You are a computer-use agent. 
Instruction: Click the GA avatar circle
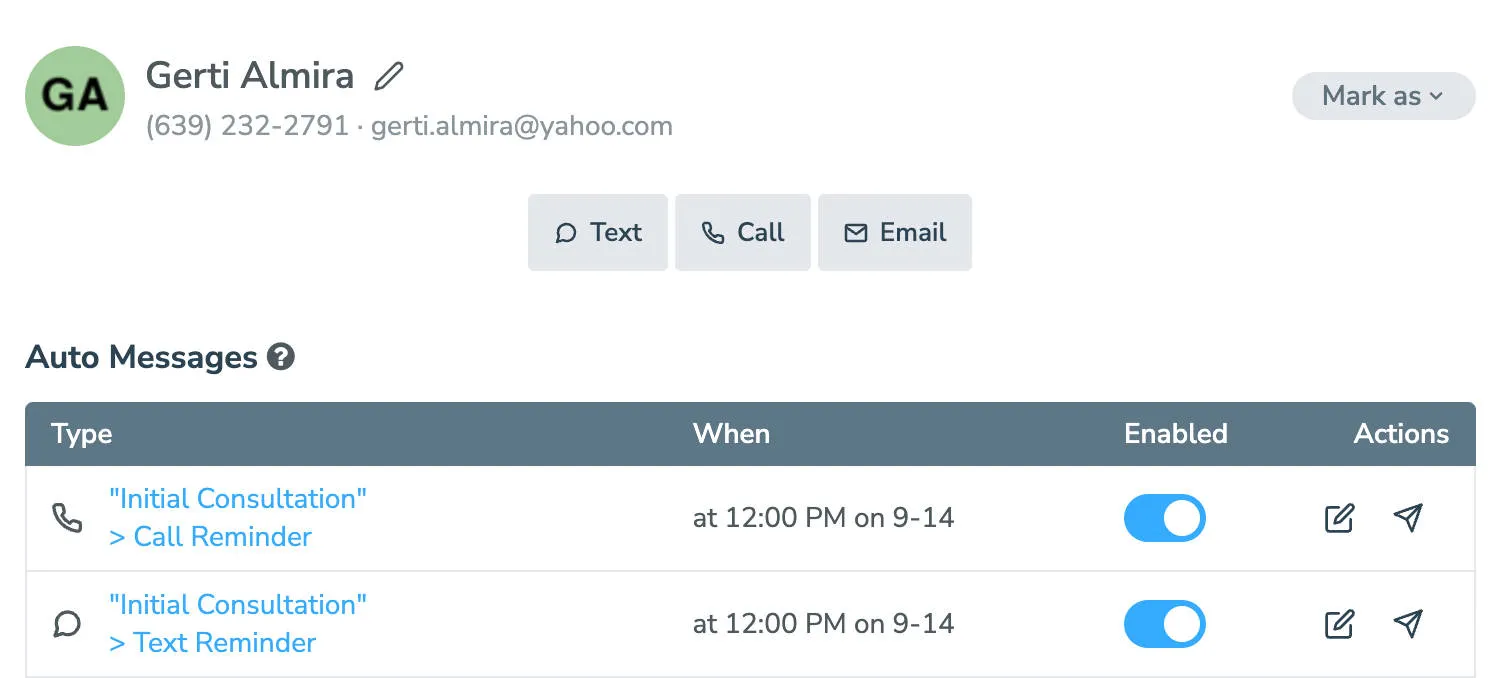pyautogui.click(x=74, y=95)
